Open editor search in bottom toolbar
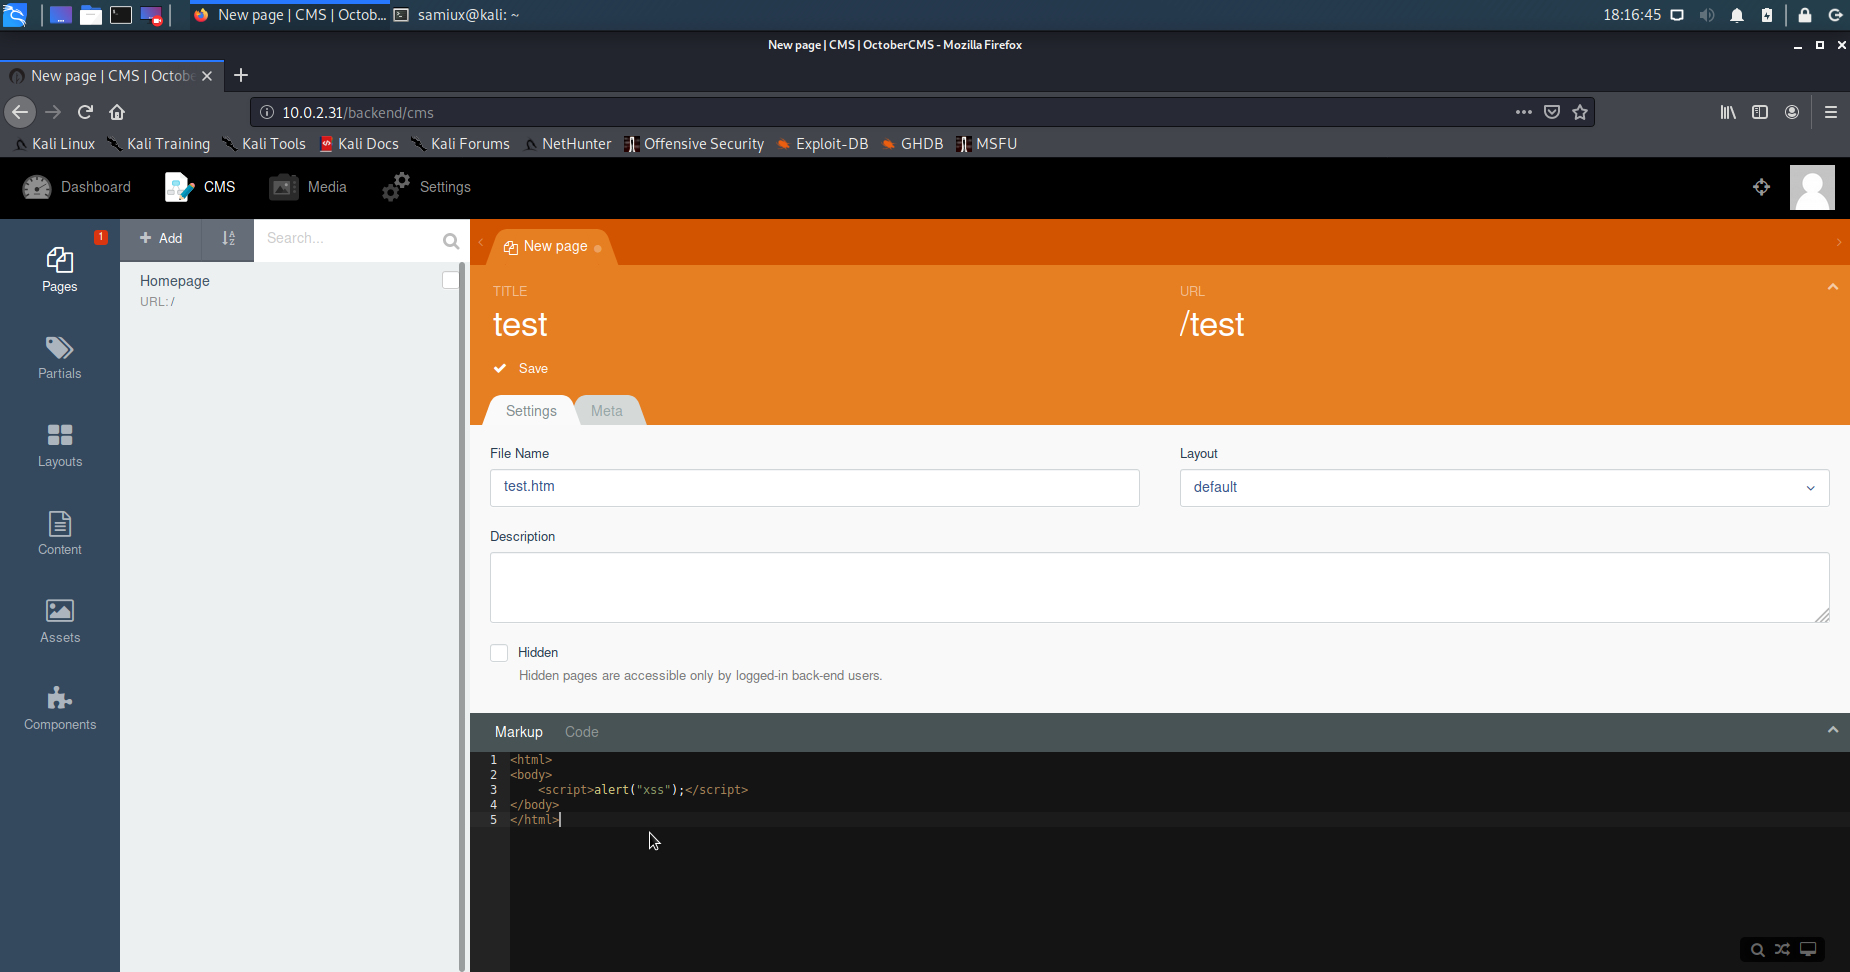This screenshot has width=1850, height=972. [x=1757, y=950]
